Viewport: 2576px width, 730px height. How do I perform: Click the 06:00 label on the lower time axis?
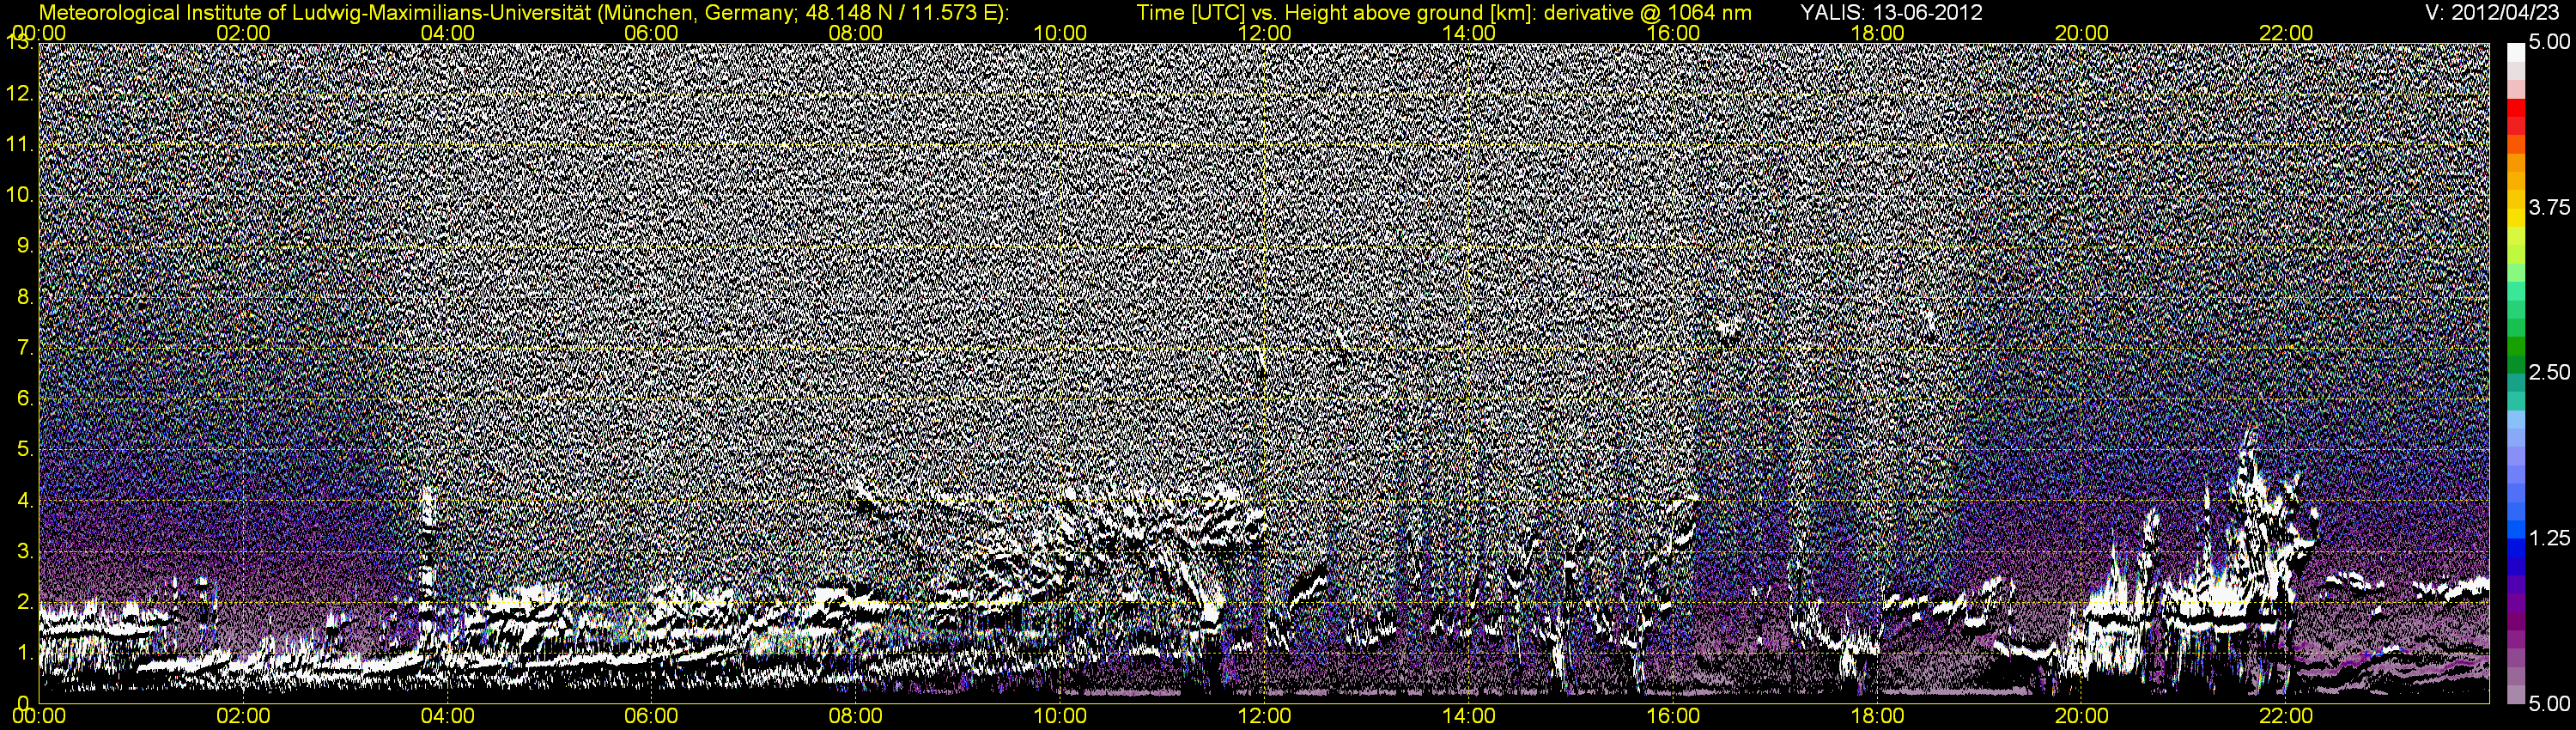[x=651, y=716]
